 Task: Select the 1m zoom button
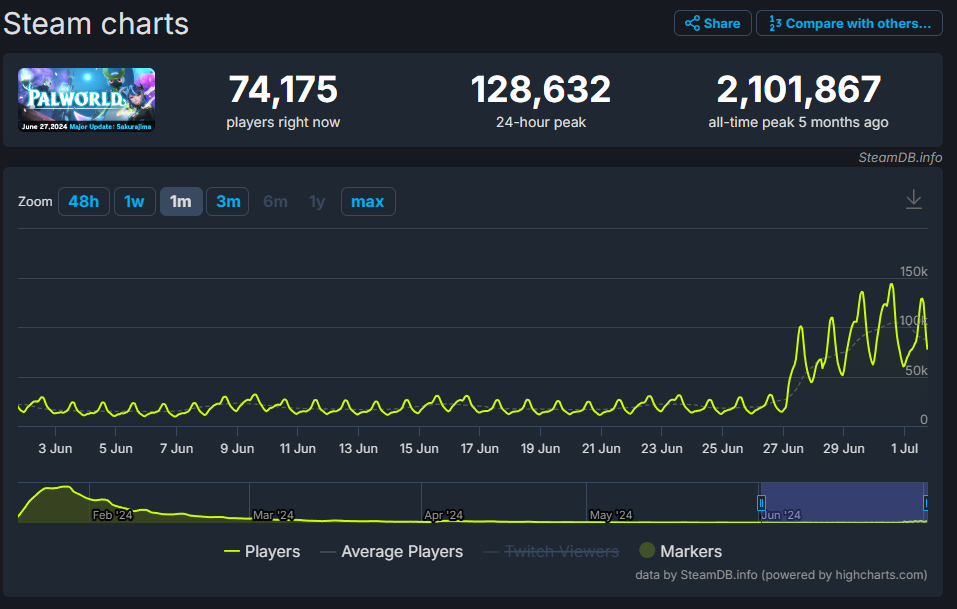coord(181,202)
